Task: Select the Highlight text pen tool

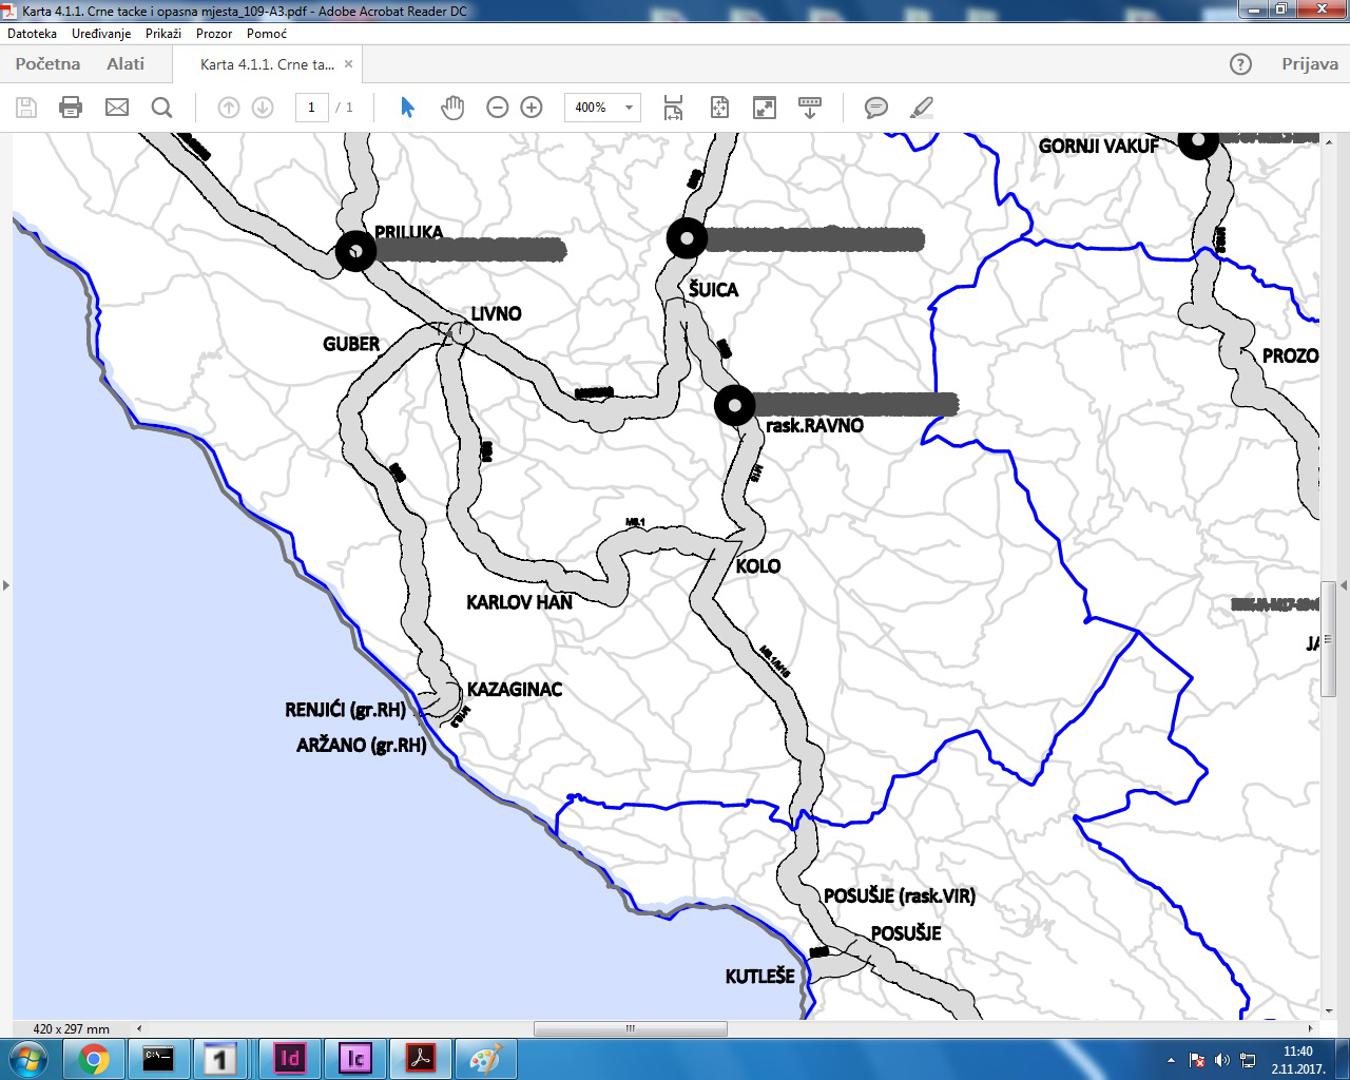Action: click(x=921, y=107)
